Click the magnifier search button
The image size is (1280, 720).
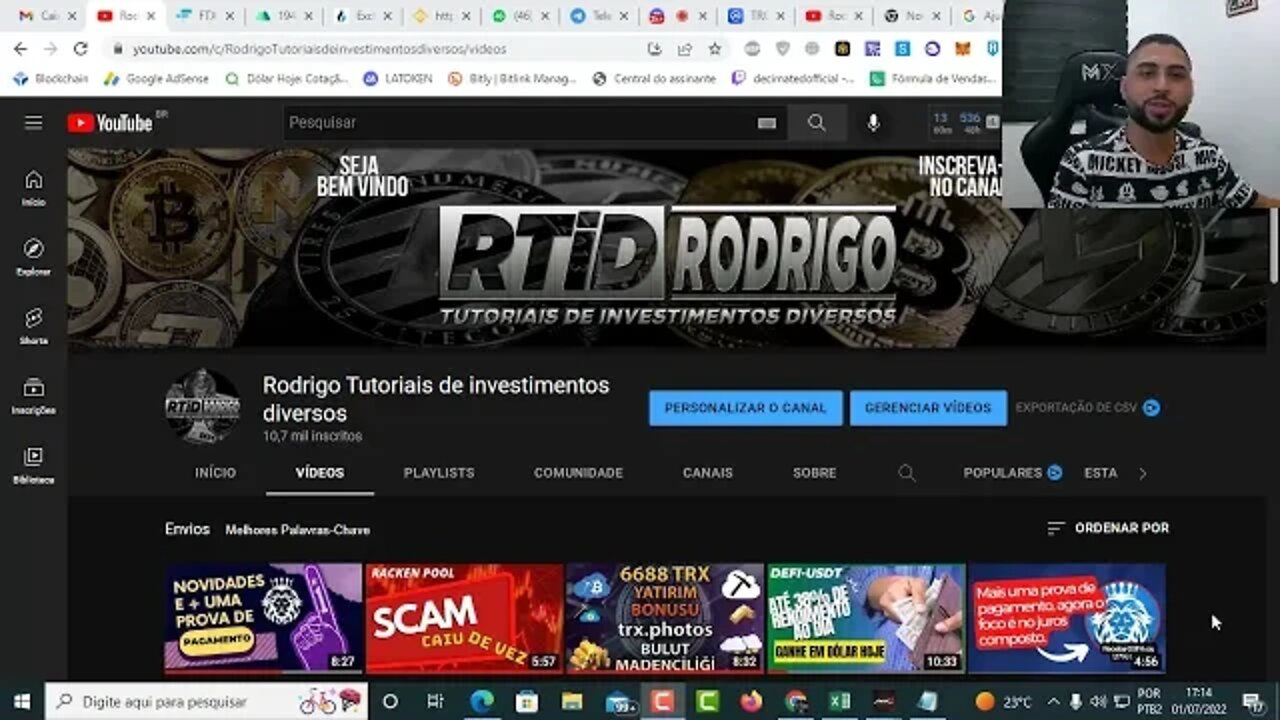817,122
